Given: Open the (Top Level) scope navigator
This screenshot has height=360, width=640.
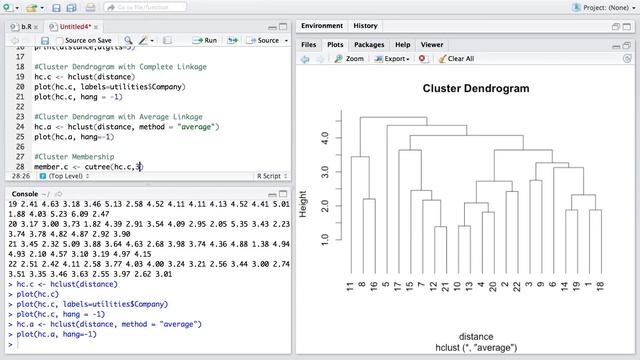Looking at the screenshot, I should pos(65,176).
